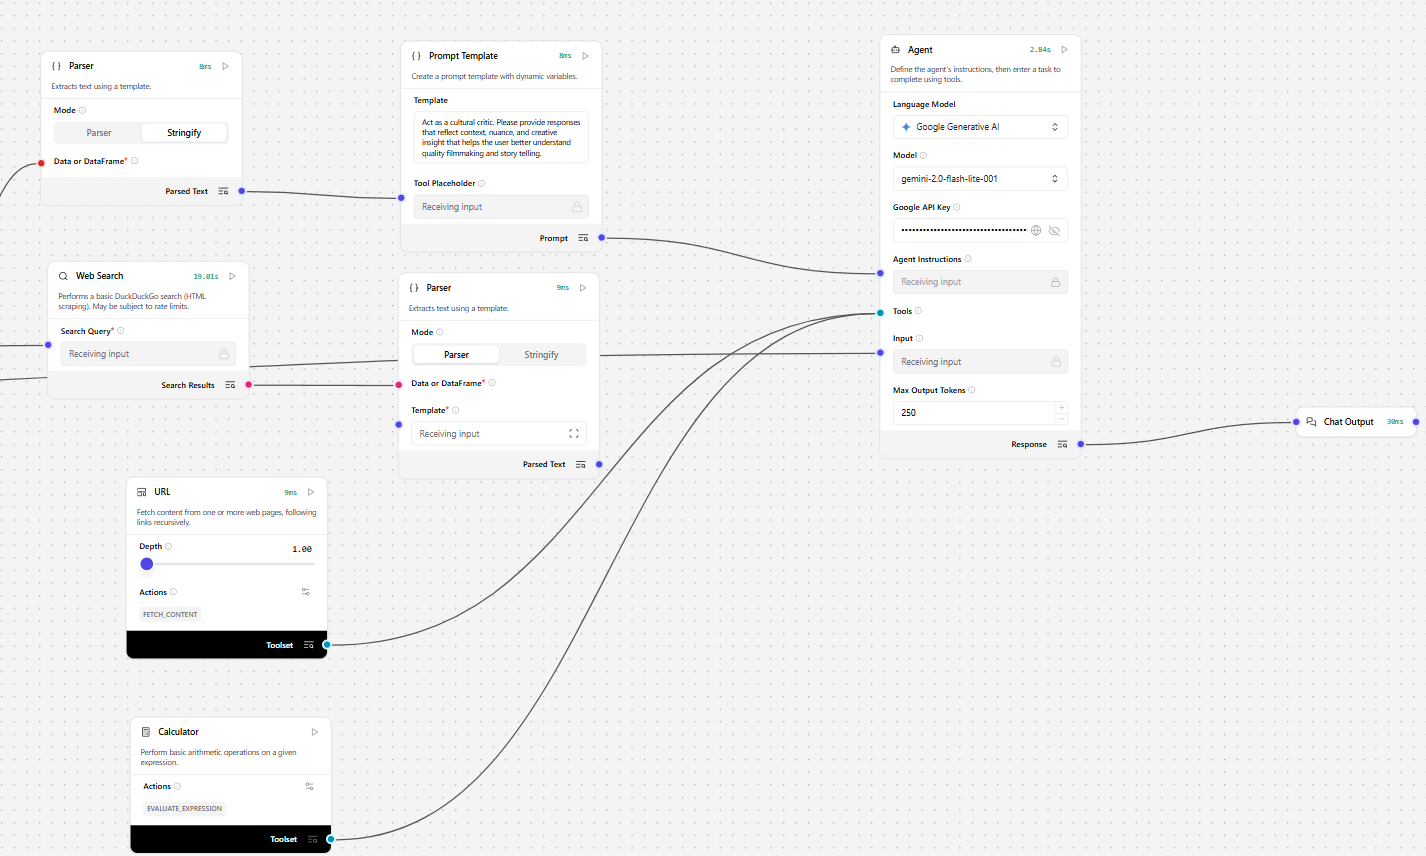Run the Web Search node

click(232, 276)
